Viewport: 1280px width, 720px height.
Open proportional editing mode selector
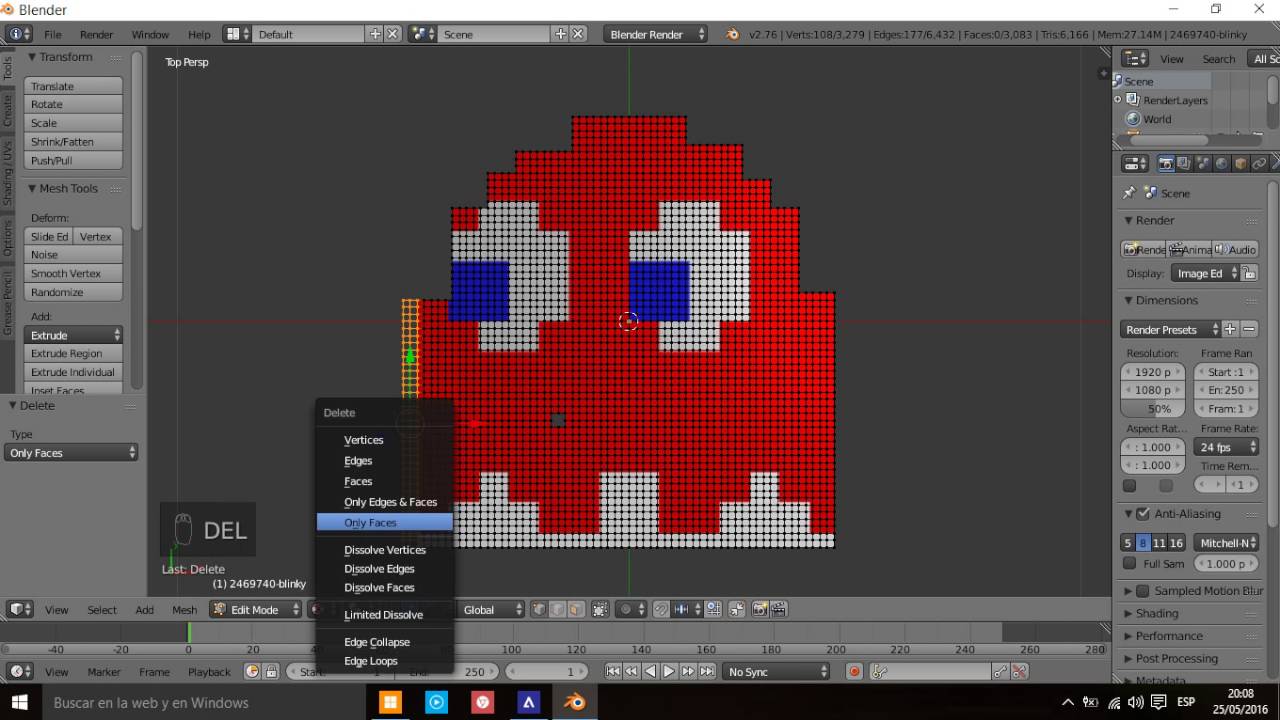631,609
